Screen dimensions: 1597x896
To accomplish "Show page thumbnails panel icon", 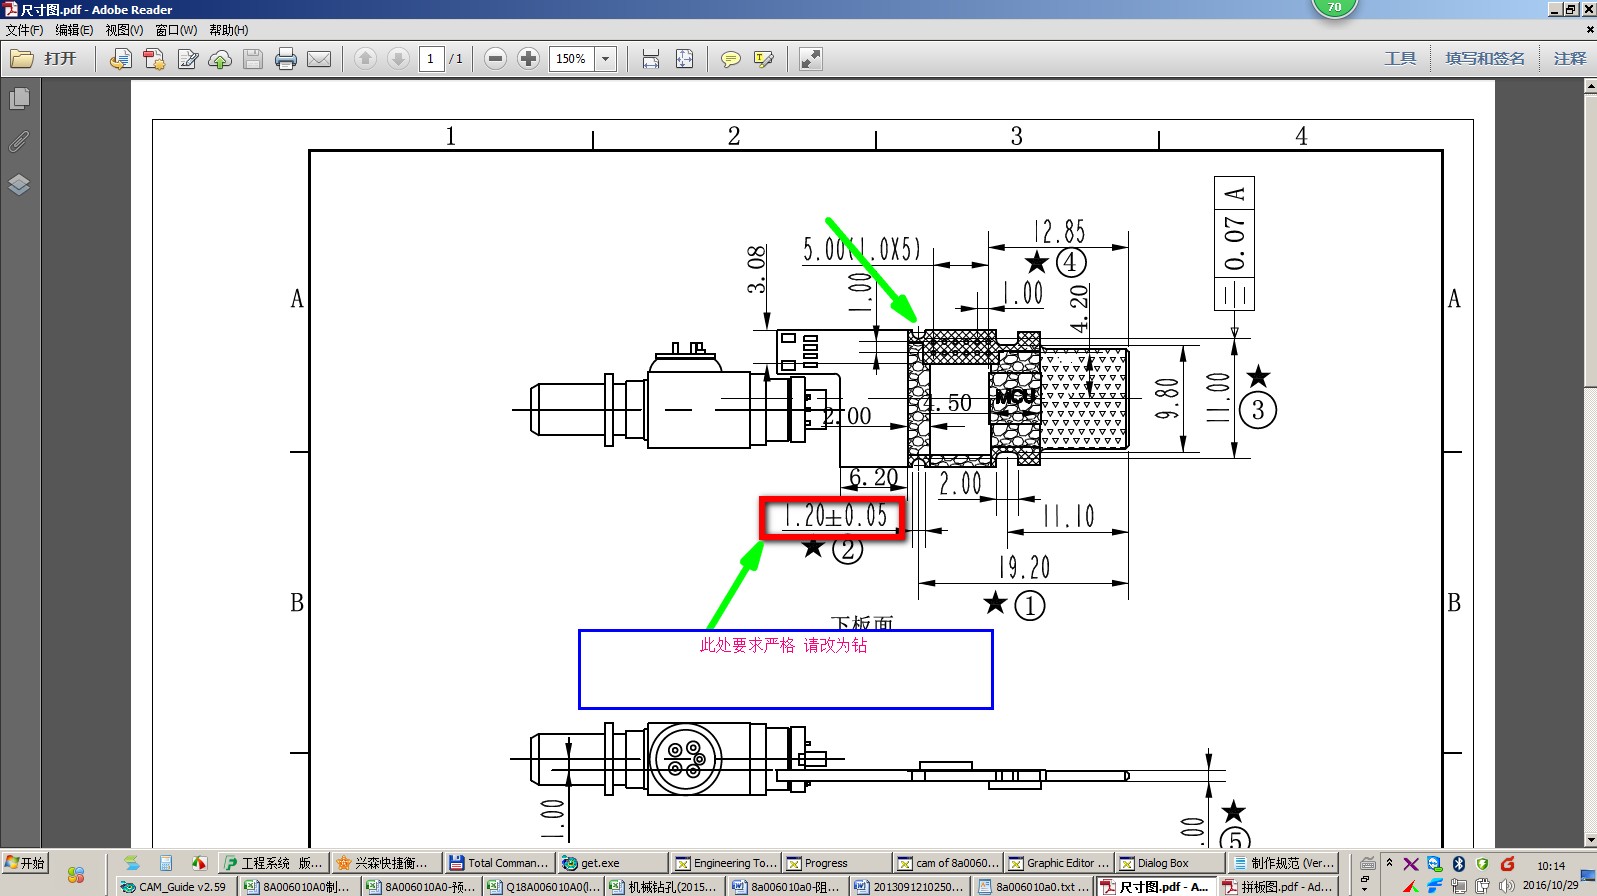I will click(x=19, y=98).
